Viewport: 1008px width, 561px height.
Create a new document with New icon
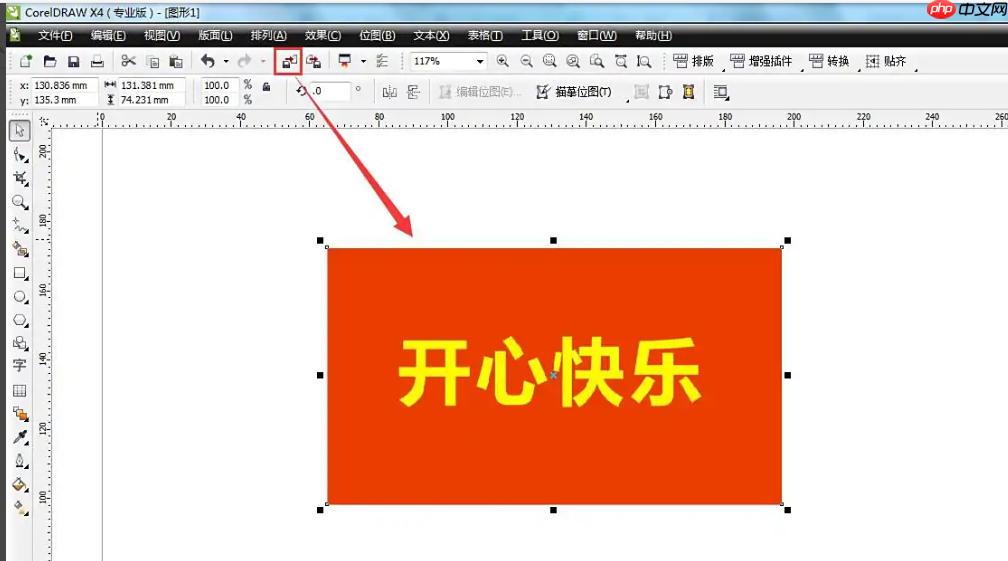(26, 62)
